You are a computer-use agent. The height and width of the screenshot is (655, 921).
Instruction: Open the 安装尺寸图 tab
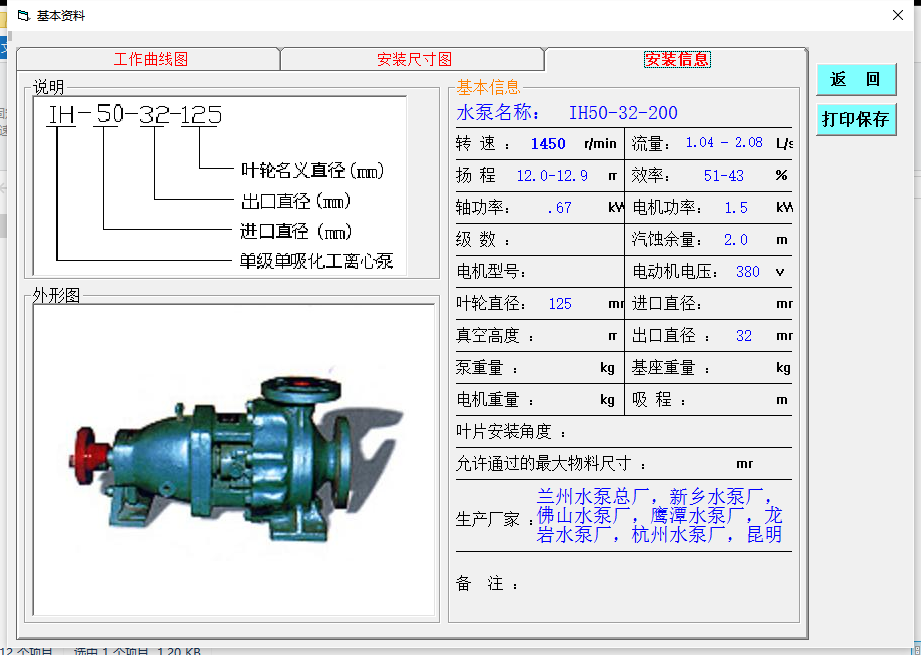point(414,59)
